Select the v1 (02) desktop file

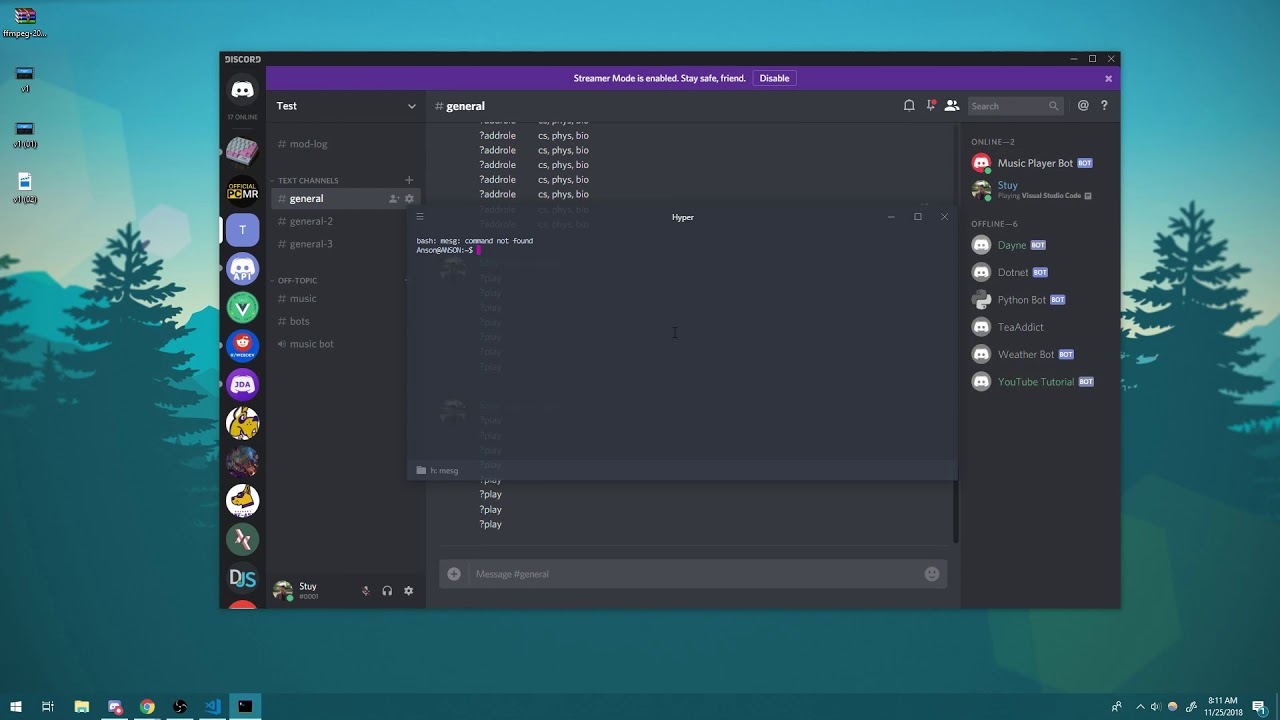point(25,188)
